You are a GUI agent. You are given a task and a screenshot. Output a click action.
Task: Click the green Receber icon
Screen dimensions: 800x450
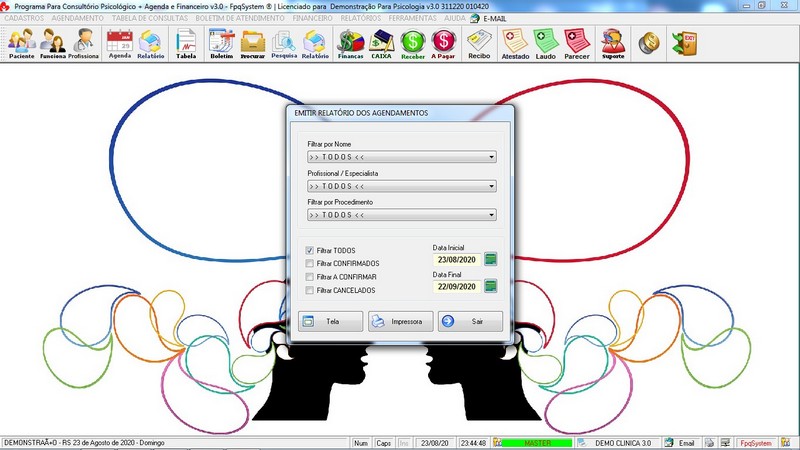pyautogui.click(x=413, y=44)
